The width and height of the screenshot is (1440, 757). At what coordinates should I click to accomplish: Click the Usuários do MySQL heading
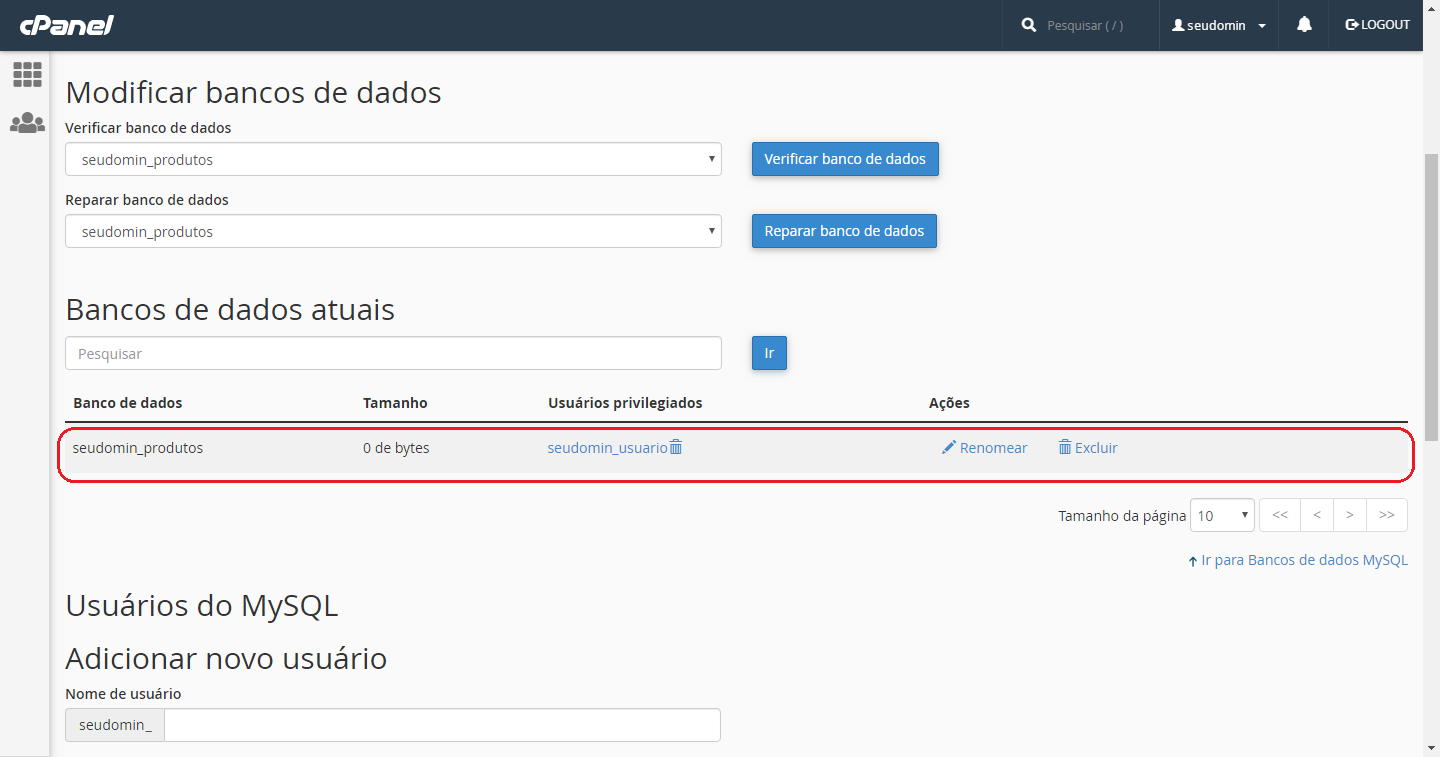(201, 606)
